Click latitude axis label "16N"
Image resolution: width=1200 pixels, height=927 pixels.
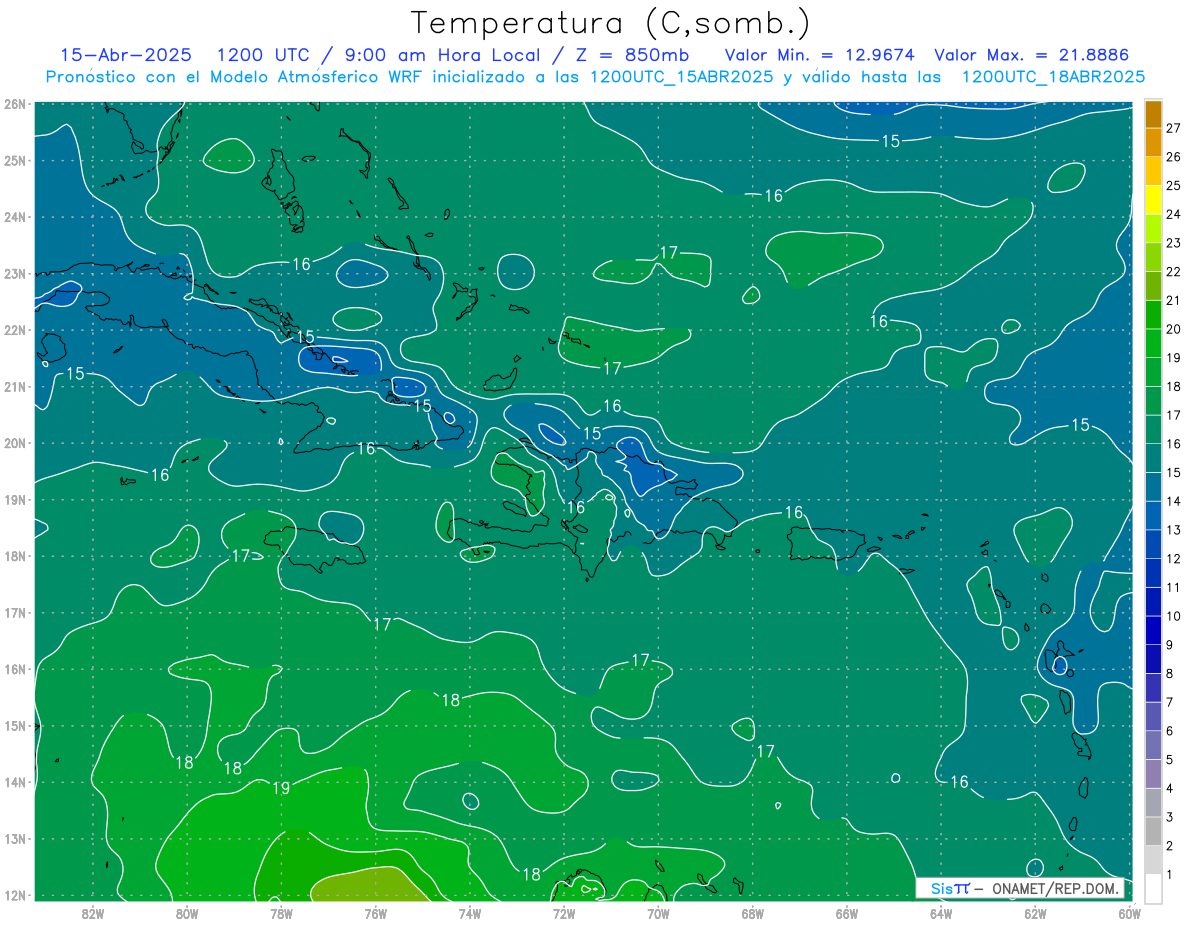14,669
